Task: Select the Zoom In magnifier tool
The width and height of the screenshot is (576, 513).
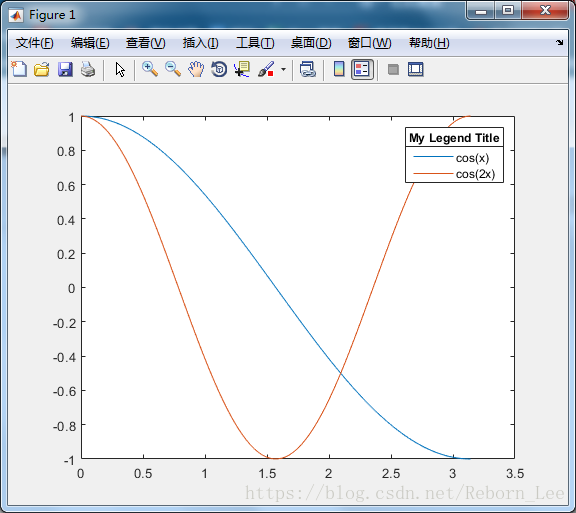Action: (150, 69)
